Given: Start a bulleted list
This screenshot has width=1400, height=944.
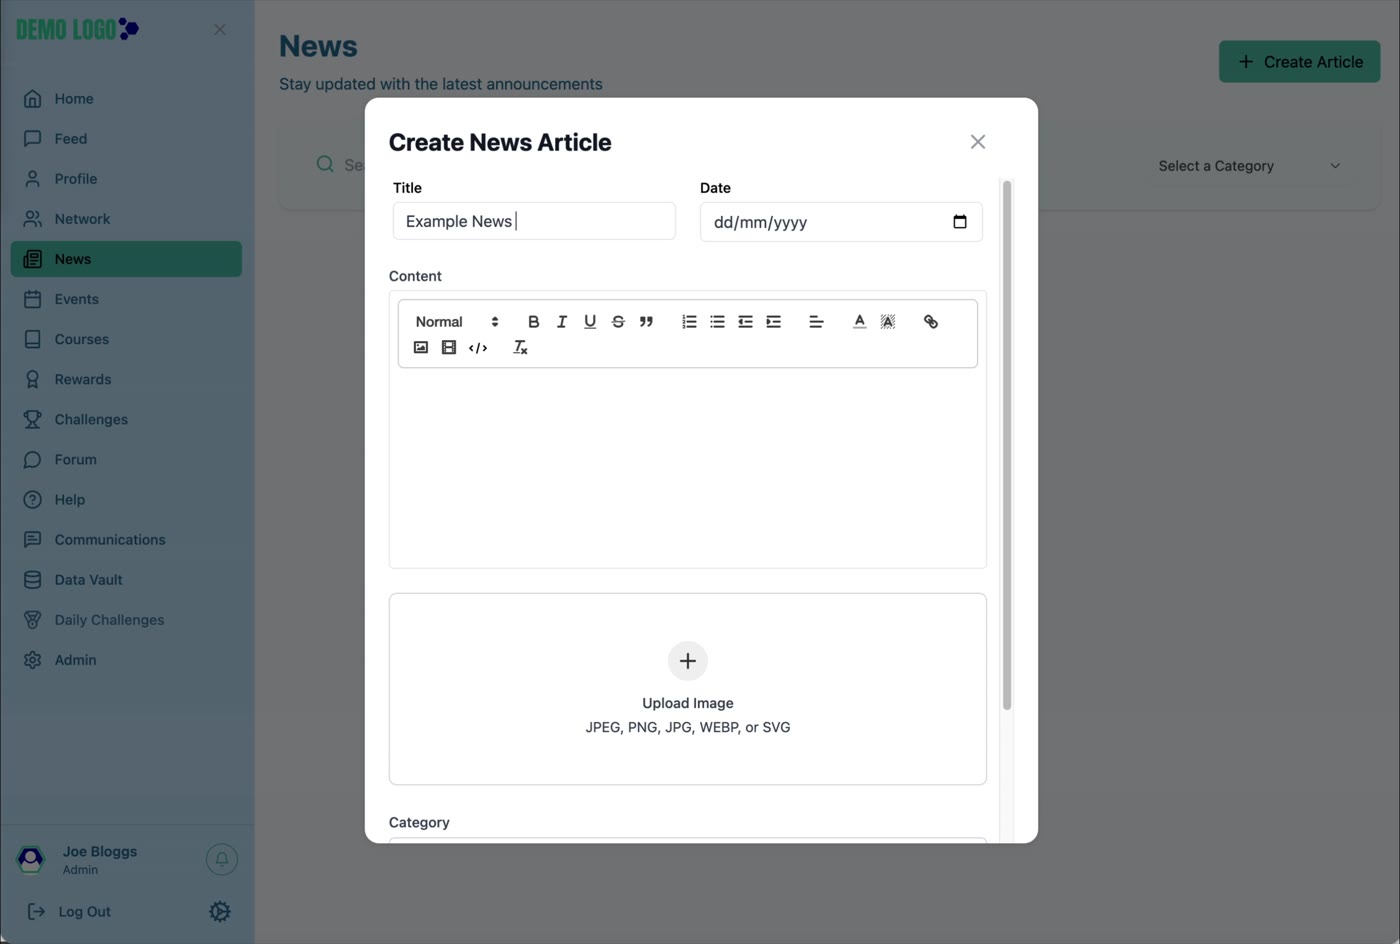Looking at the screenshot, I should 717,322.
